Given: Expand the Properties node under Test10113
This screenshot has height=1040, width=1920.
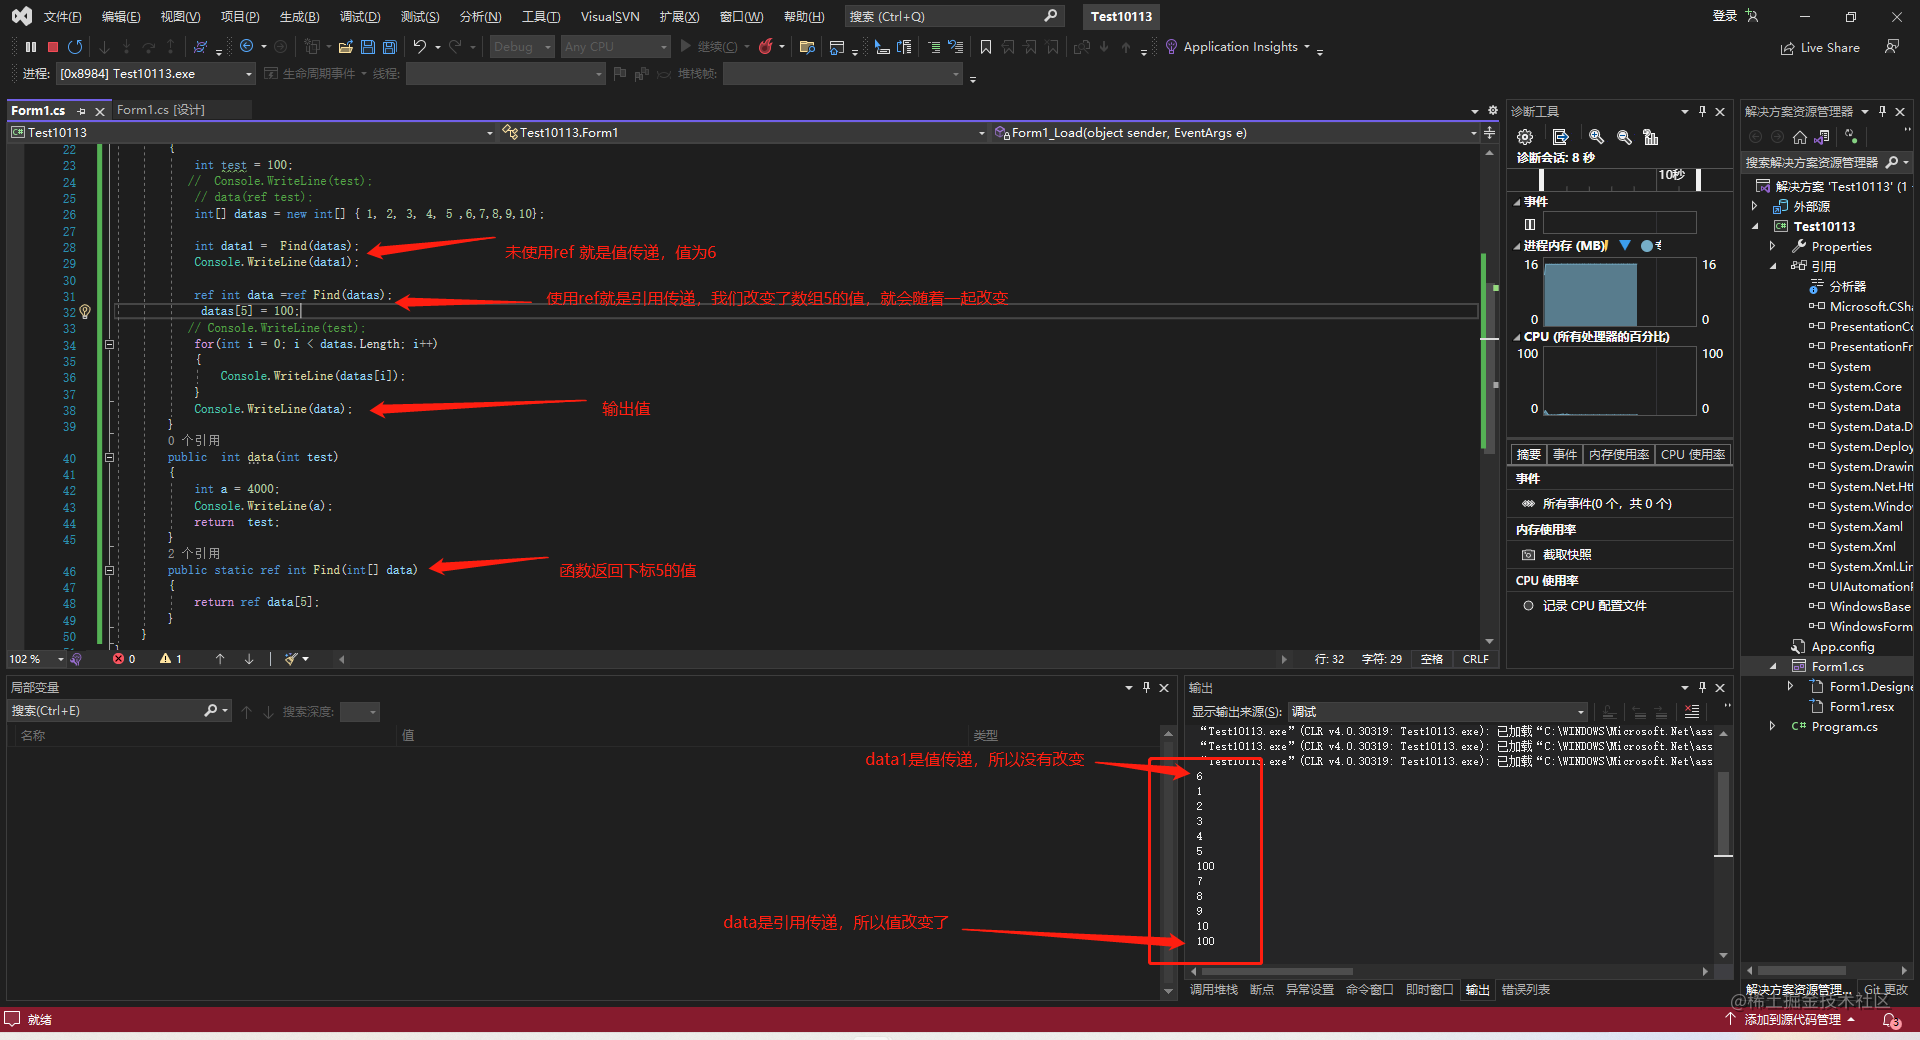Looking at the screenshot, I should tap(1773, 246).
